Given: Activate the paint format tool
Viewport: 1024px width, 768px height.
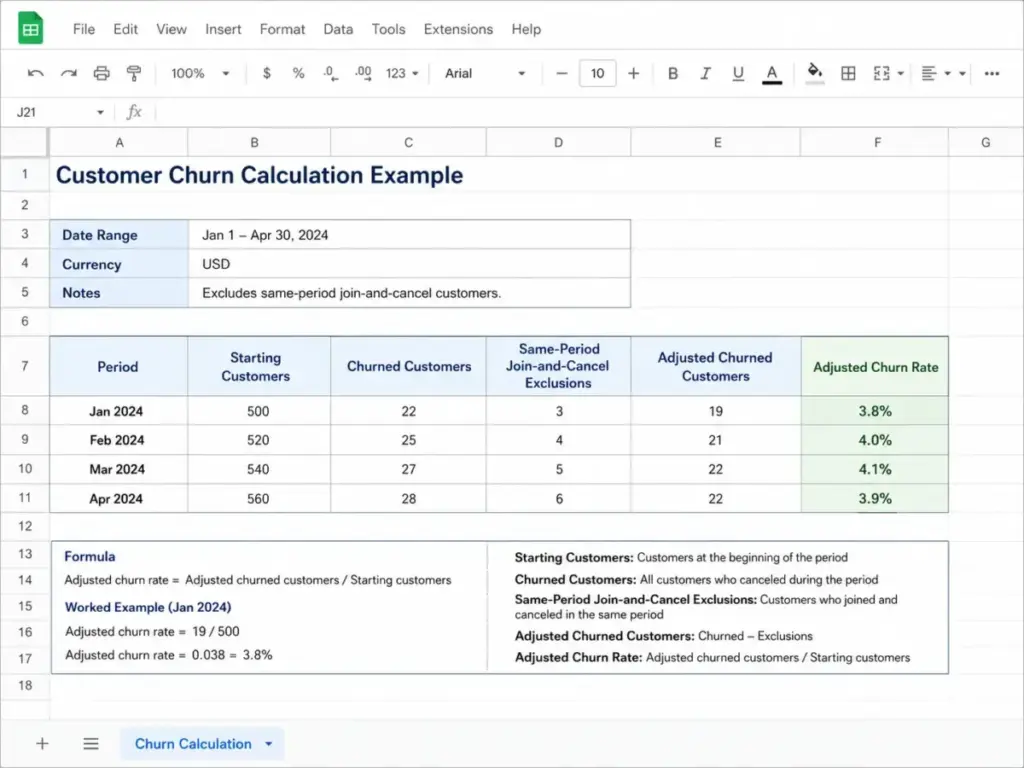Looking at the screenshot, I should [134, 73].
